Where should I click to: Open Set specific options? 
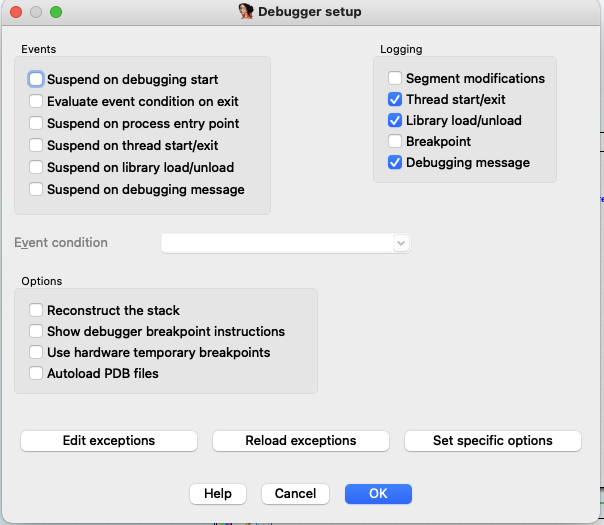click(x=493, y=441)
